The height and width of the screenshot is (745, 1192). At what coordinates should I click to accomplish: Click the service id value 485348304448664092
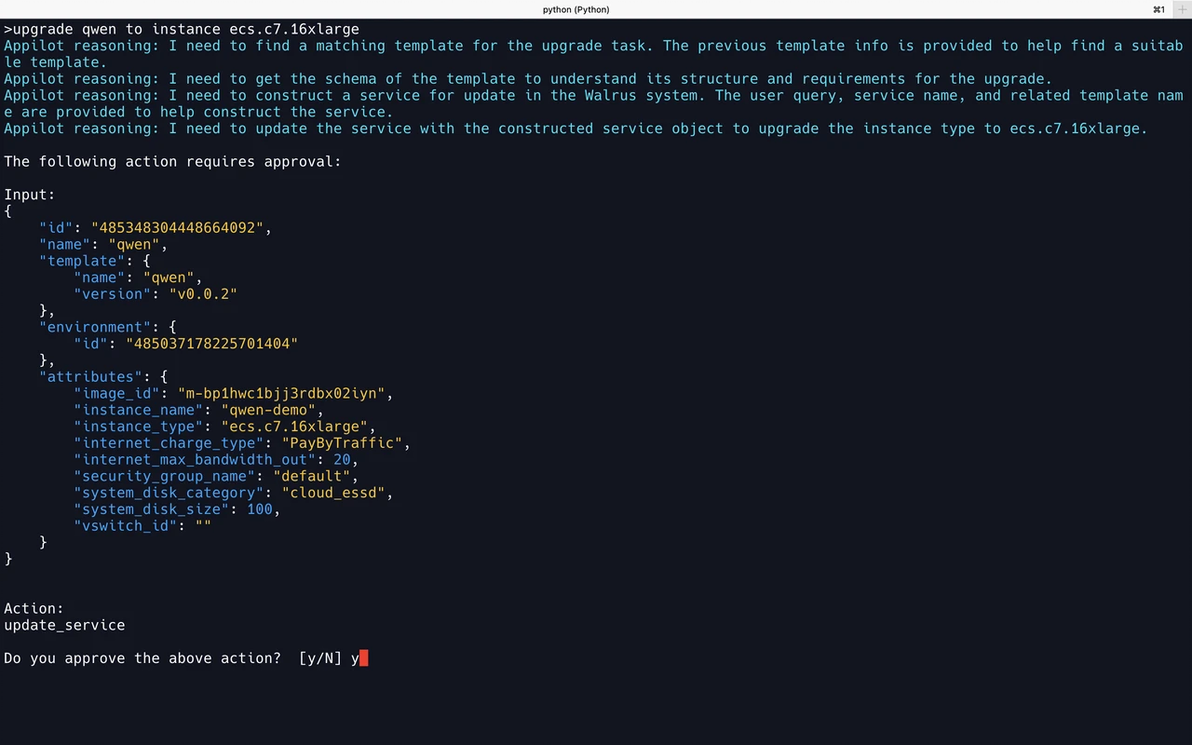point(177,227)
